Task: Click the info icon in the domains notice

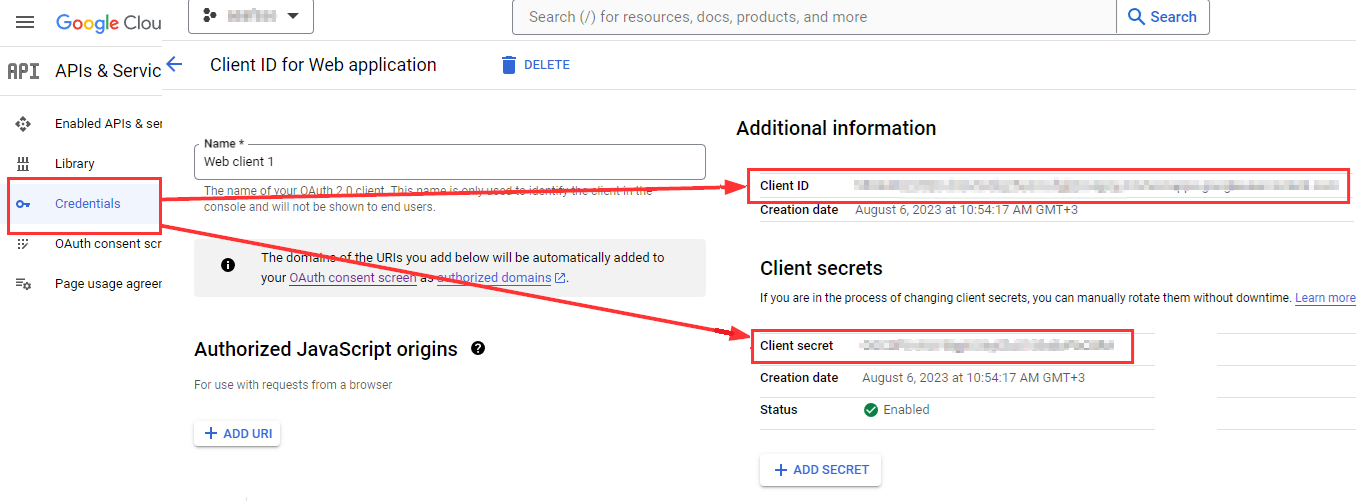Action: 228,265
